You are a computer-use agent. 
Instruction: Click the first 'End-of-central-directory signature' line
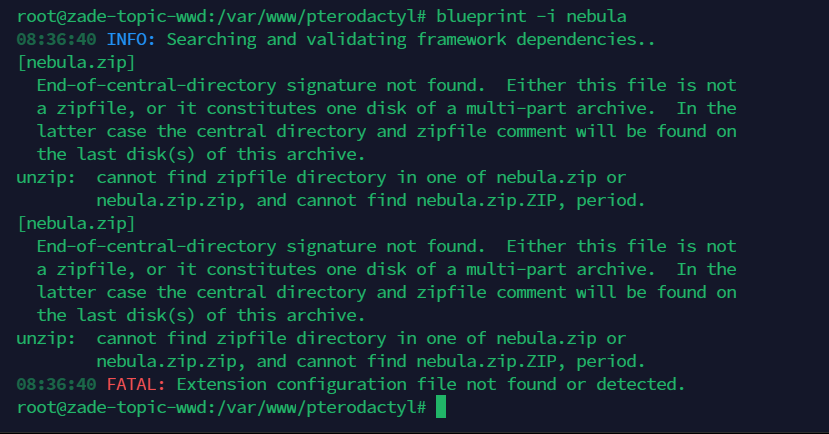pyautogui.click(x=386, y=86)
